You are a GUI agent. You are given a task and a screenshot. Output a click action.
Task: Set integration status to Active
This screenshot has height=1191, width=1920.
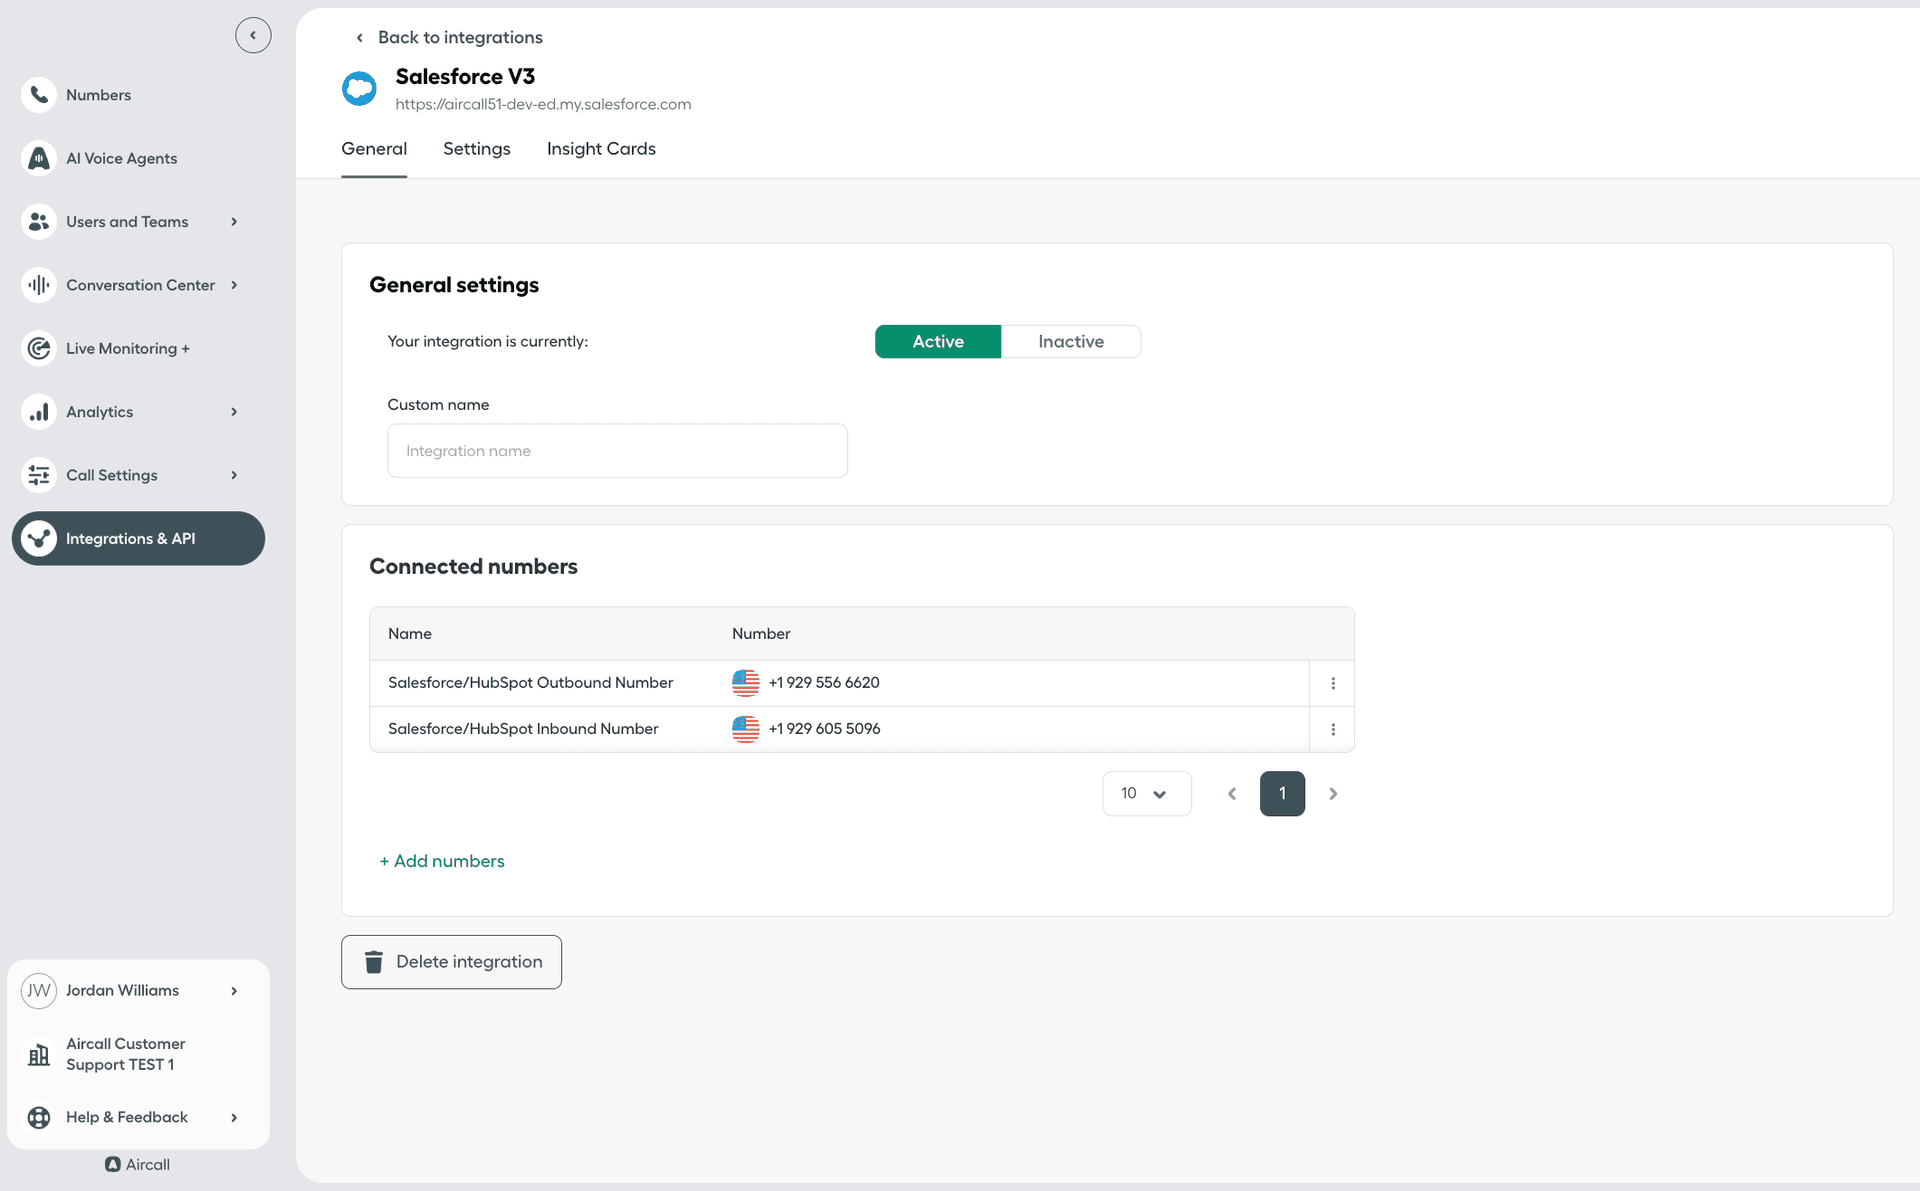[x=937, y=341]
